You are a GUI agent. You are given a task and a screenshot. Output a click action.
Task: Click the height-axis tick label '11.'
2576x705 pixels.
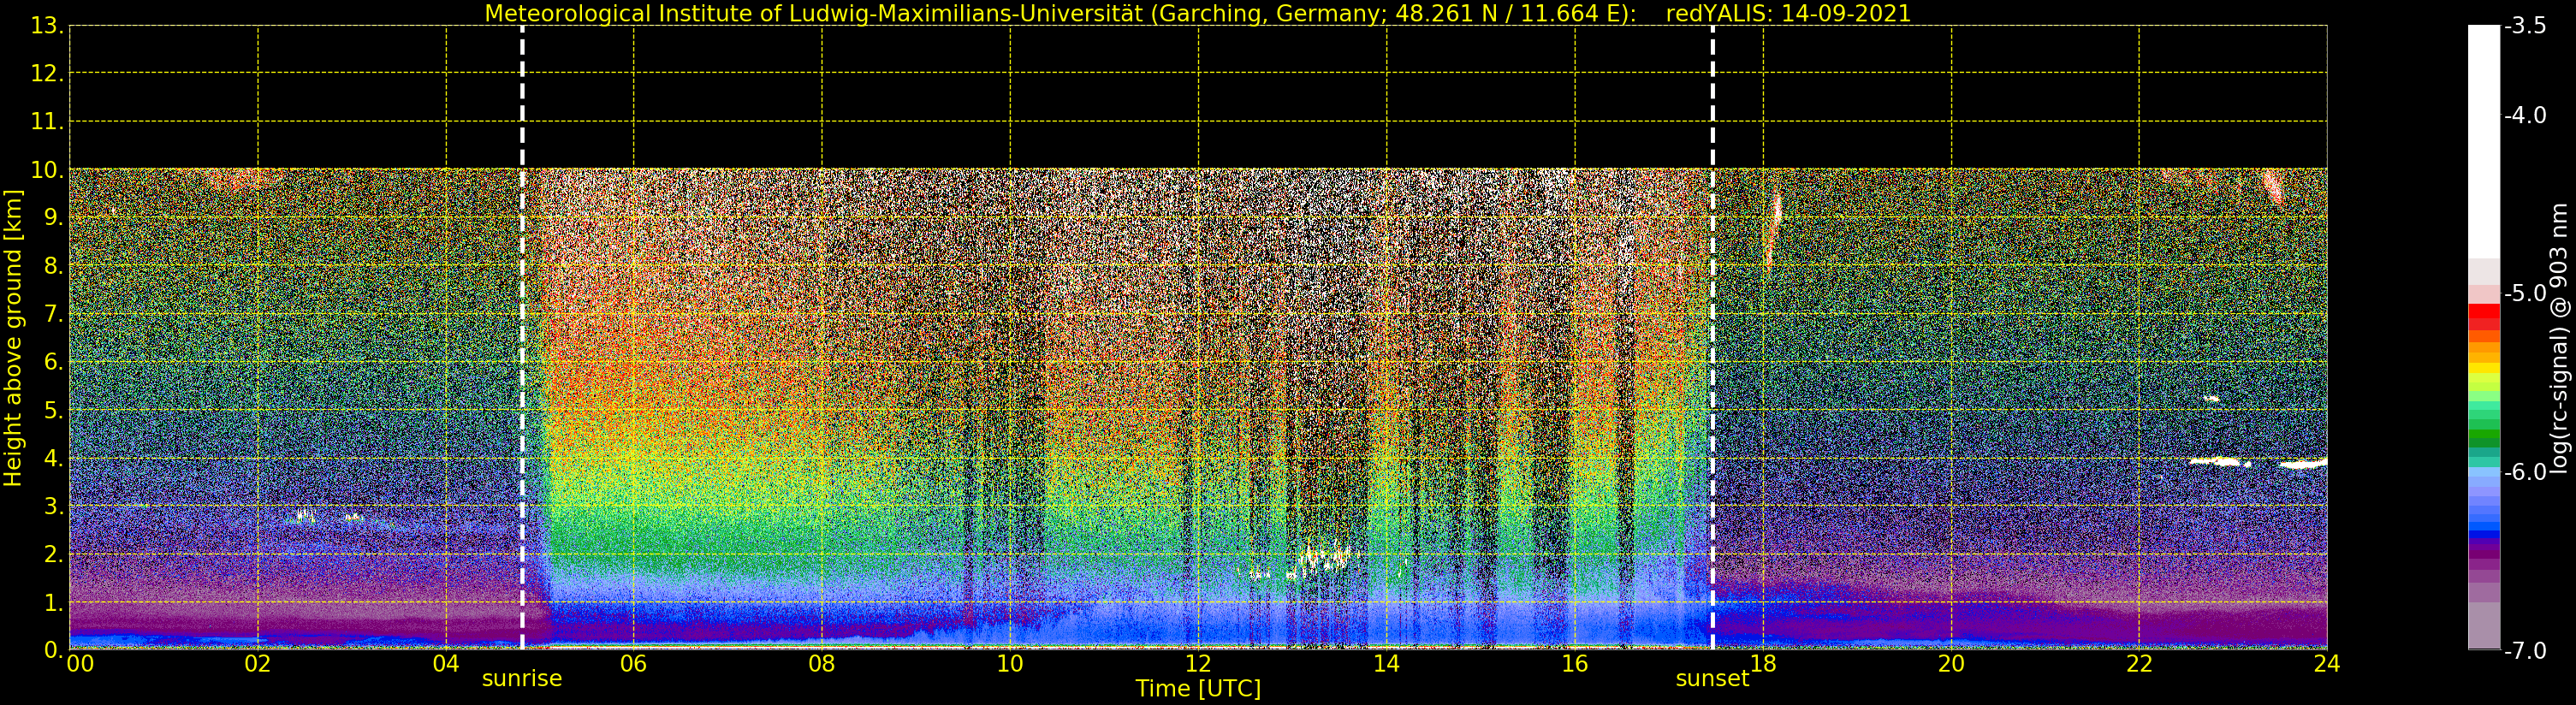(47, 122)
